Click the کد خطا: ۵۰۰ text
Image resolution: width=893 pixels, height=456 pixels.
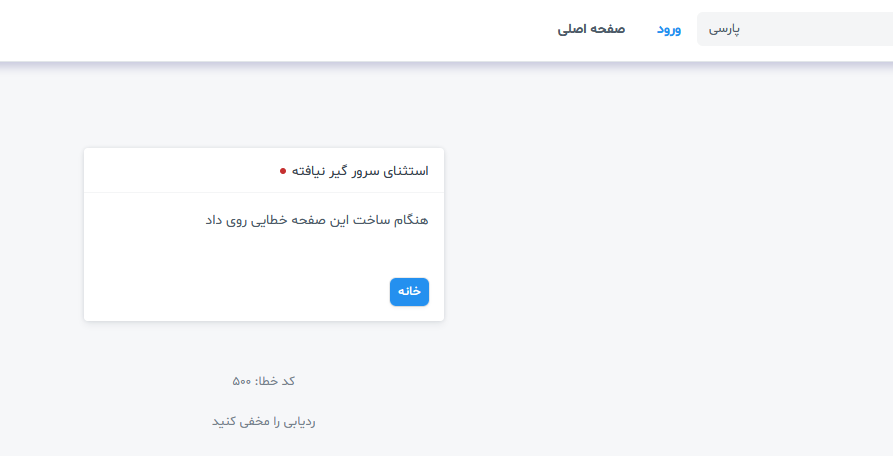(x=264, y=381)
